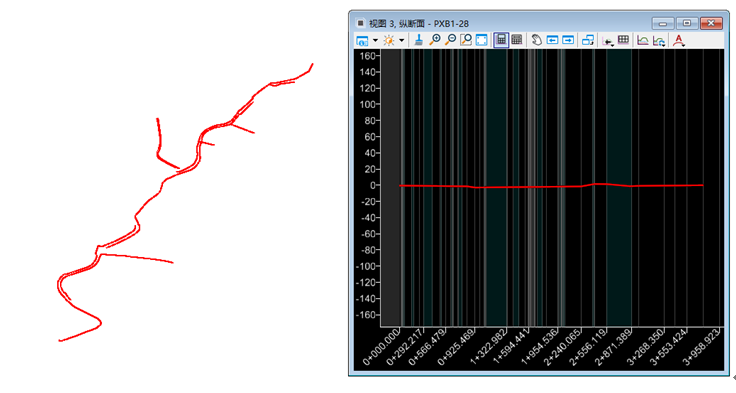Open the view attributes icon
Viewport: 736px width, 393px height.
[362, 40]
